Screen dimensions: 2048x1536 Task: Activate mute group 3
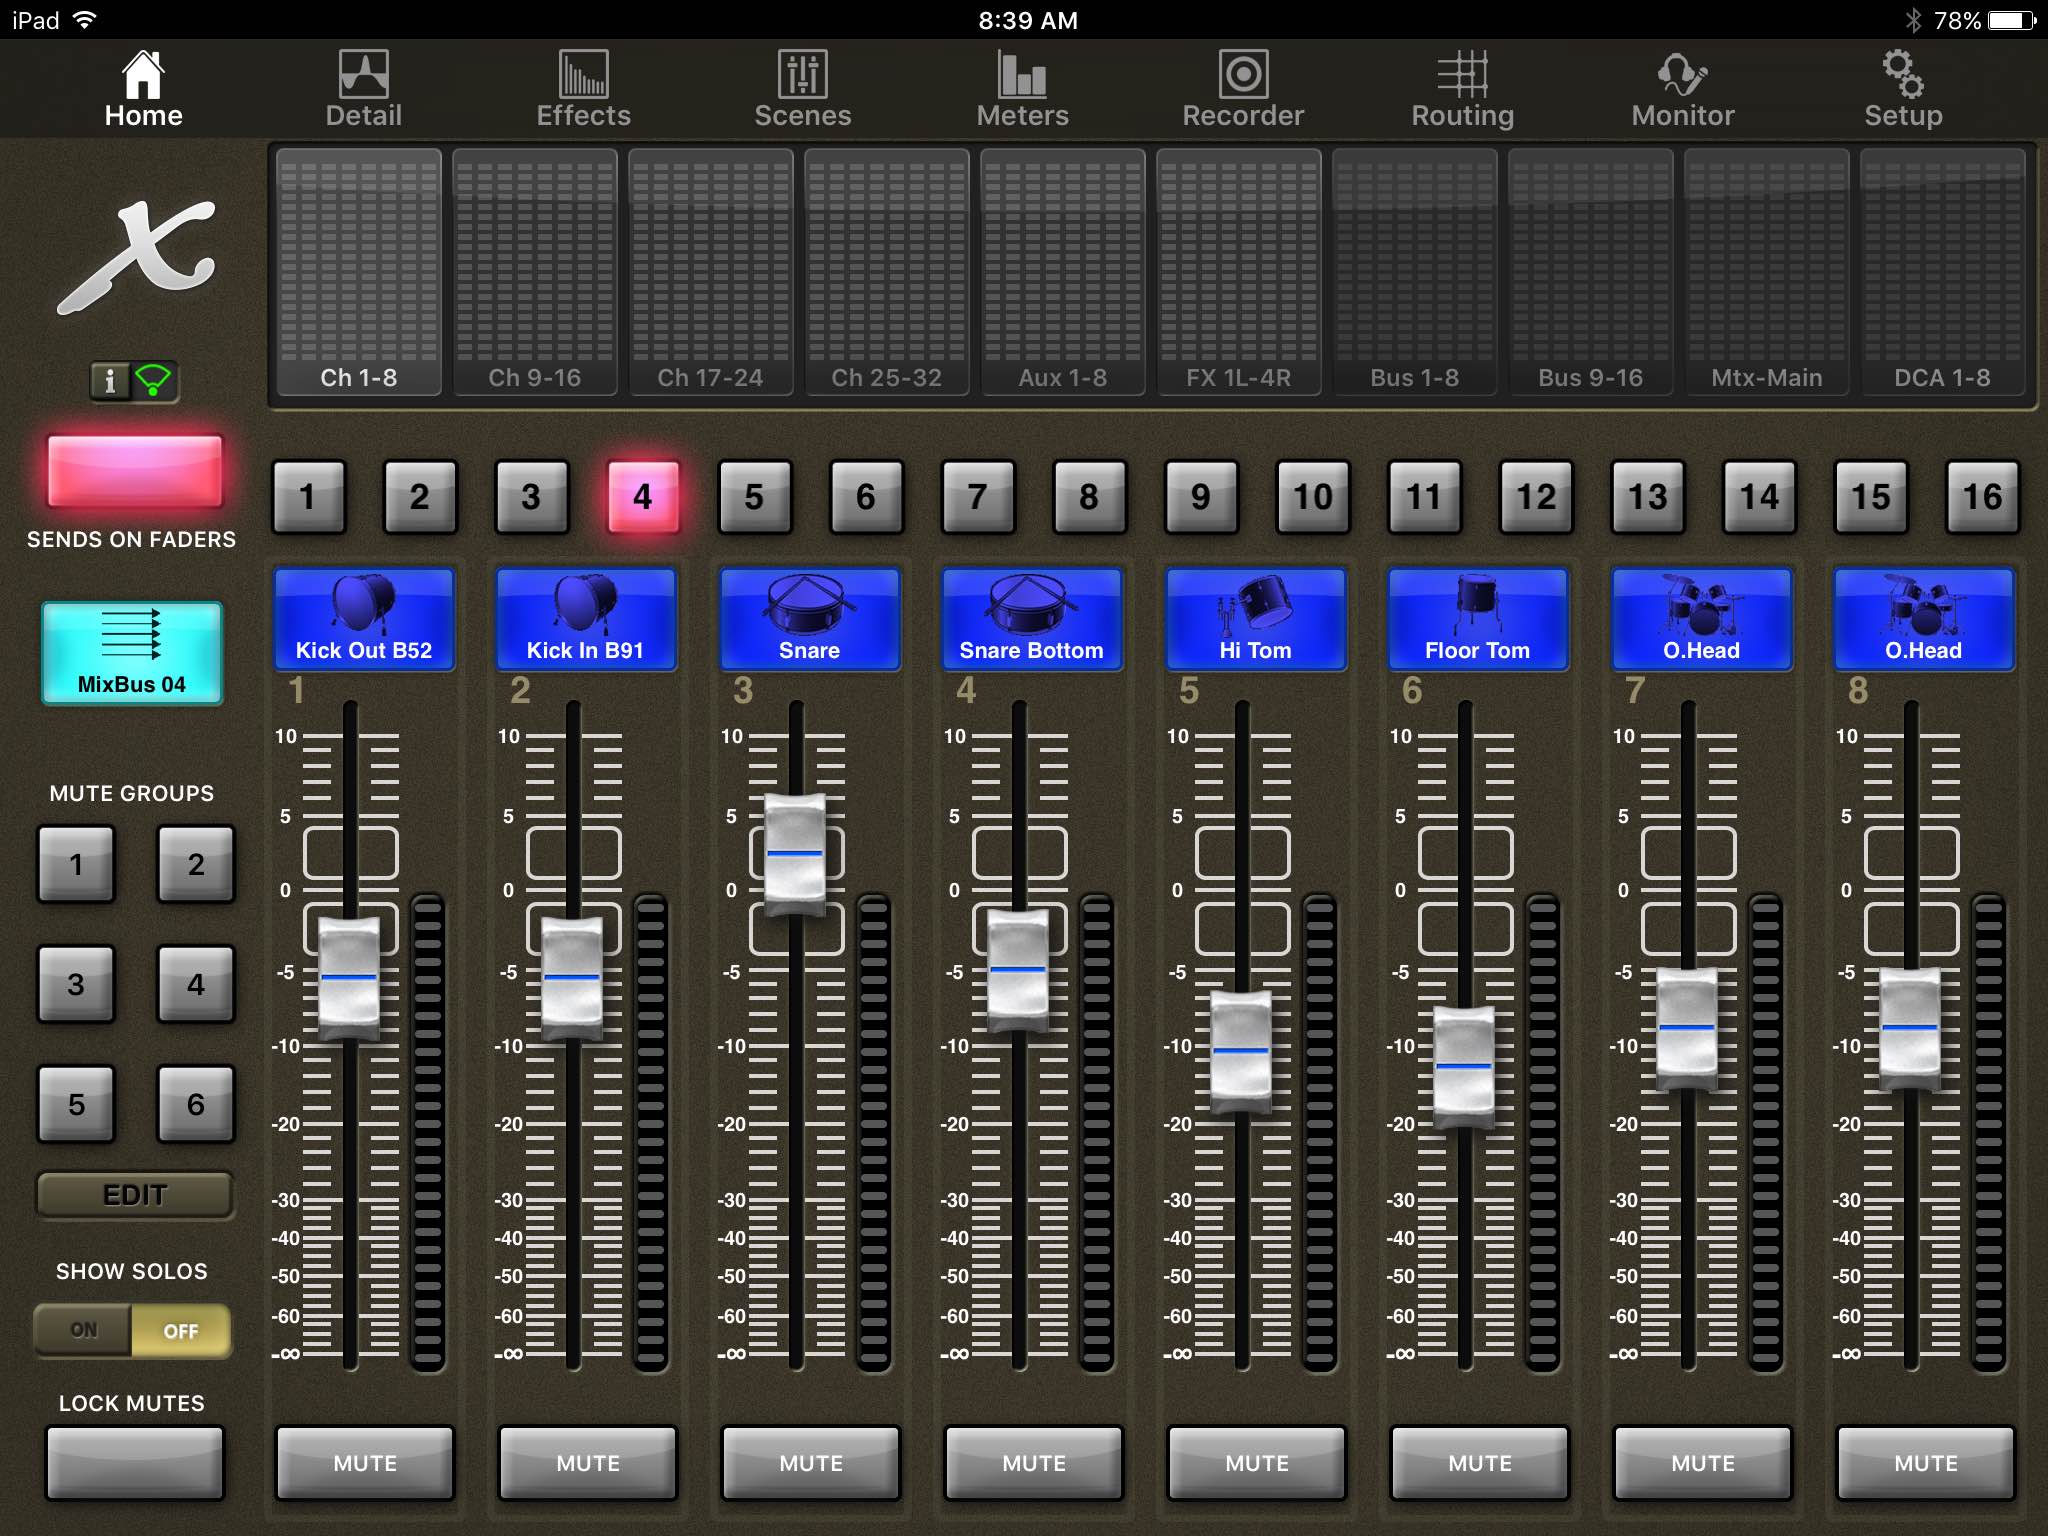(x=77, y=985)
